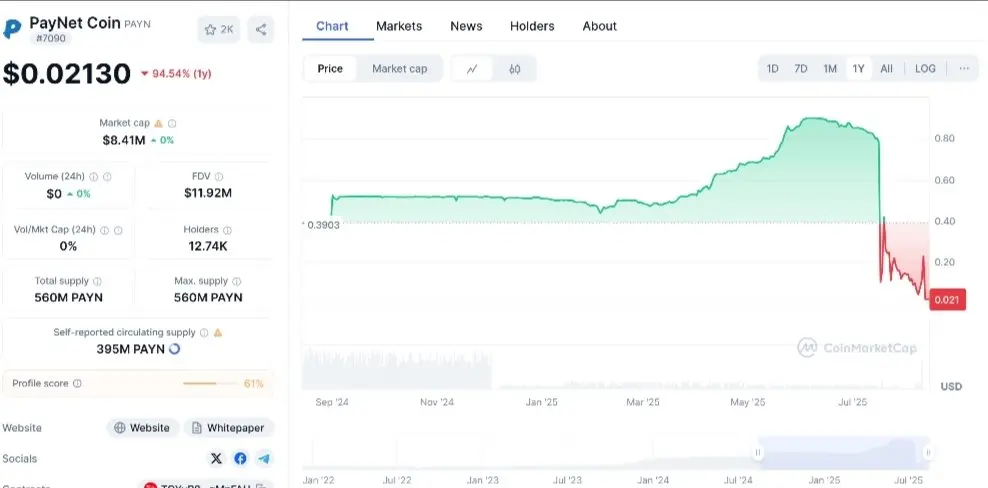Click Market cap warning triangle icon
The image size is (988, 488).
coord(159,124)
